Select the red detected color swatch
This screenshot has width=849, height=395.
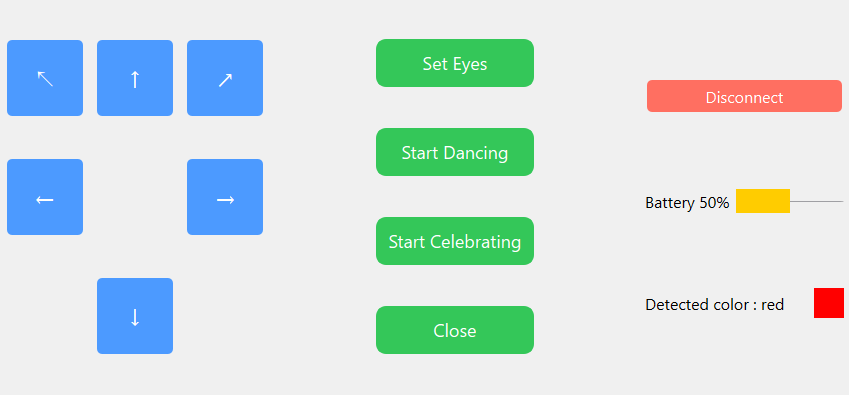click(x=828, y=303)
